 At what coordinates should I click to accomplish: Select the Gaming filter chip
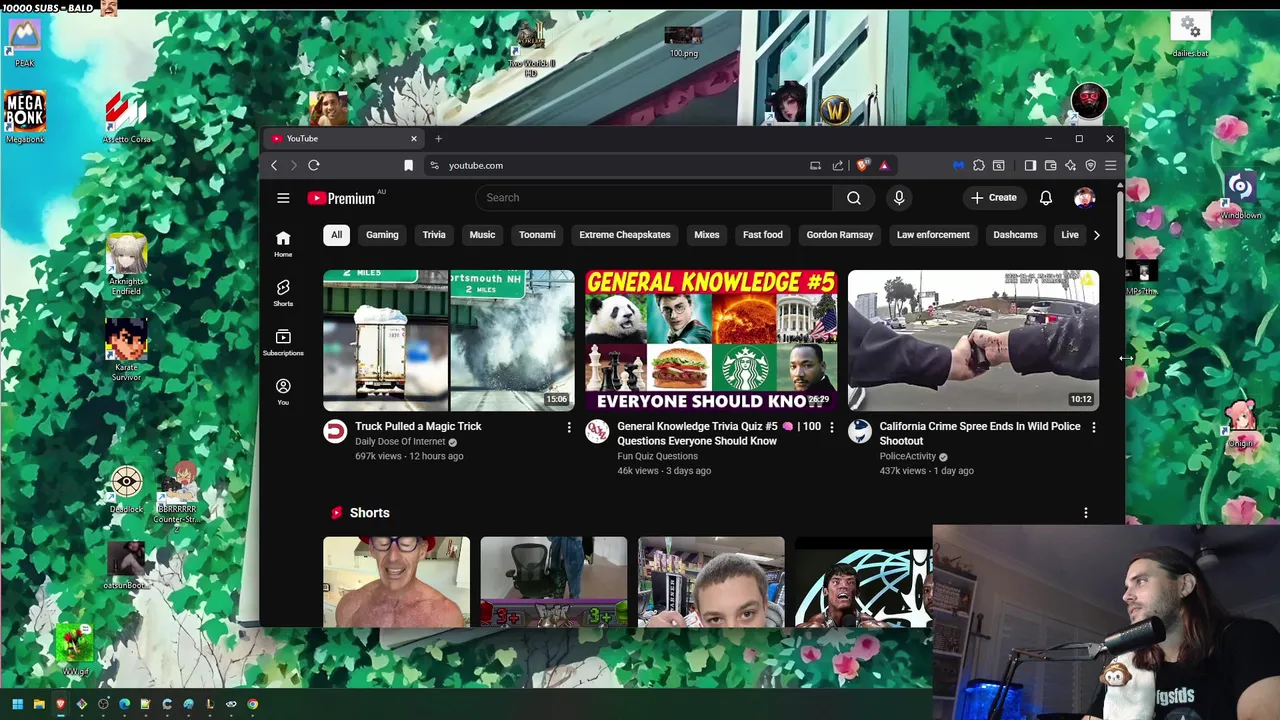click(x=382, y=235)
